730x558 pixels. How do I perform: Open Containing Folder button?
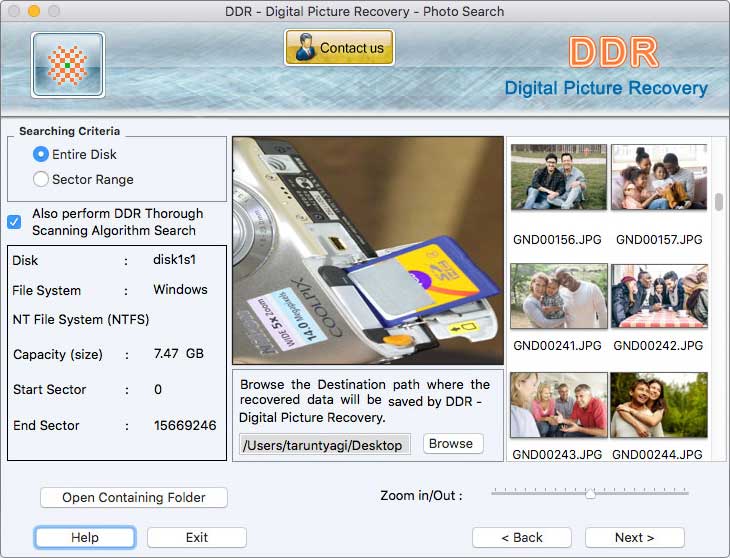pos(134,497)
